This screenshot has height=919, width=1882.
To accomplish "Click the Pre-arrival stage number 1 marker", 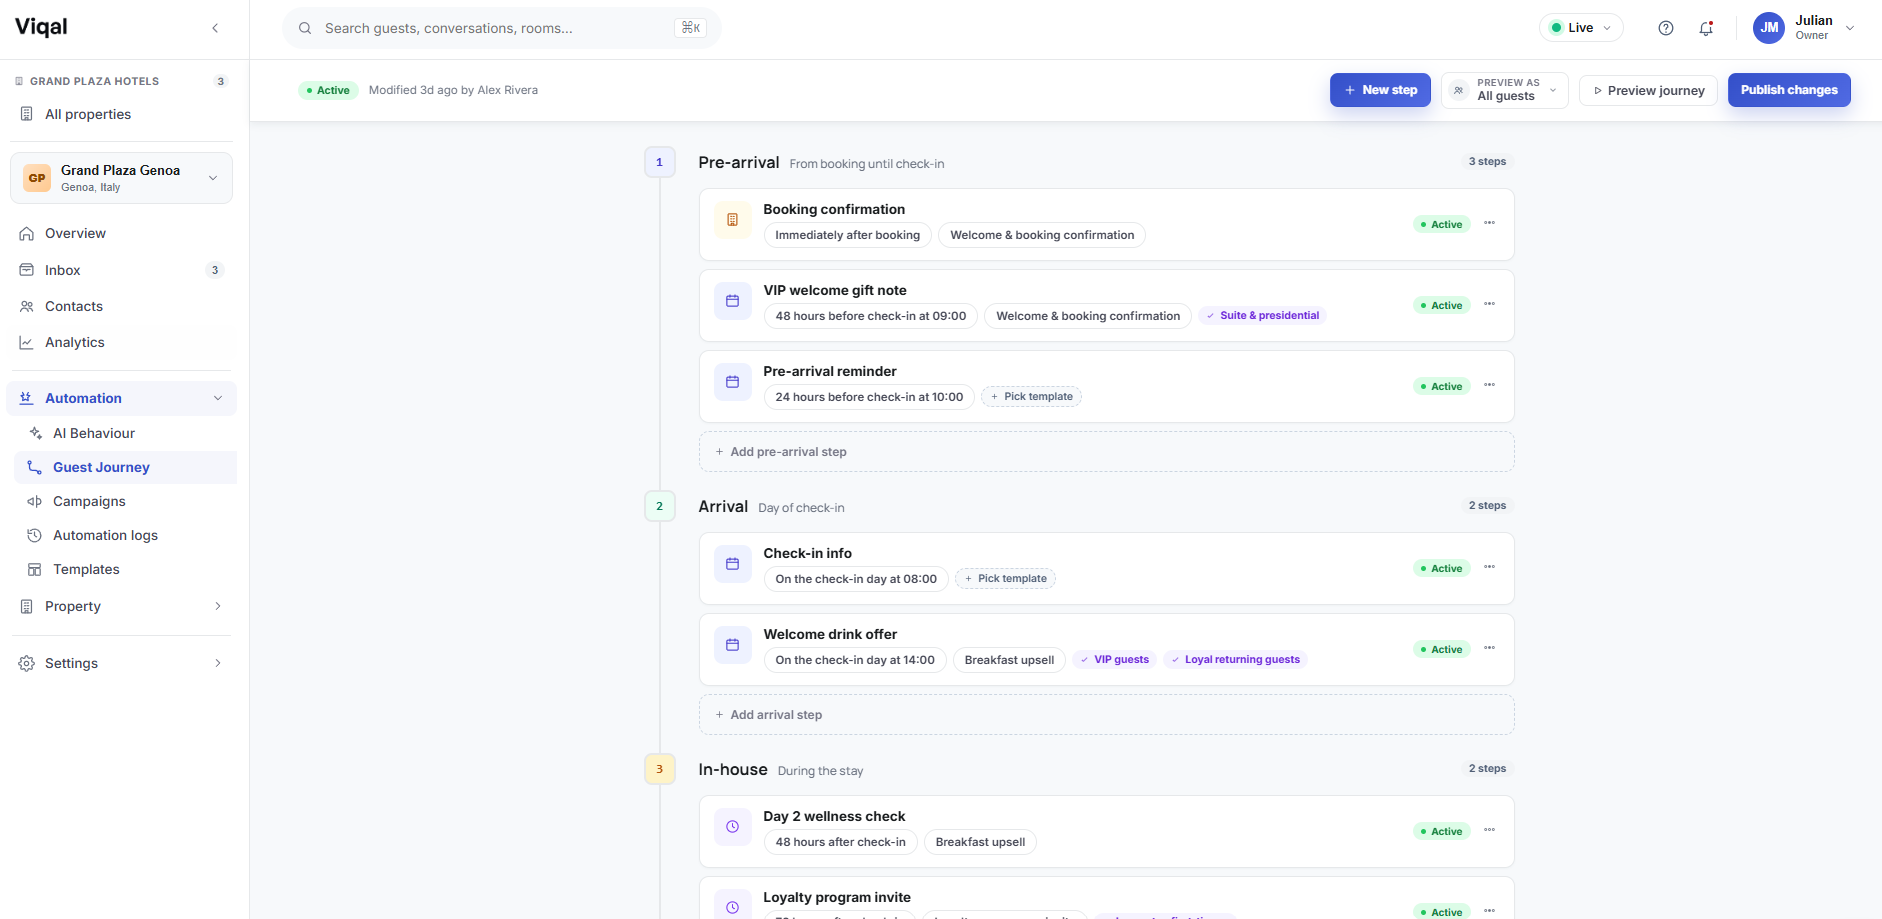I will click(659, 162).
